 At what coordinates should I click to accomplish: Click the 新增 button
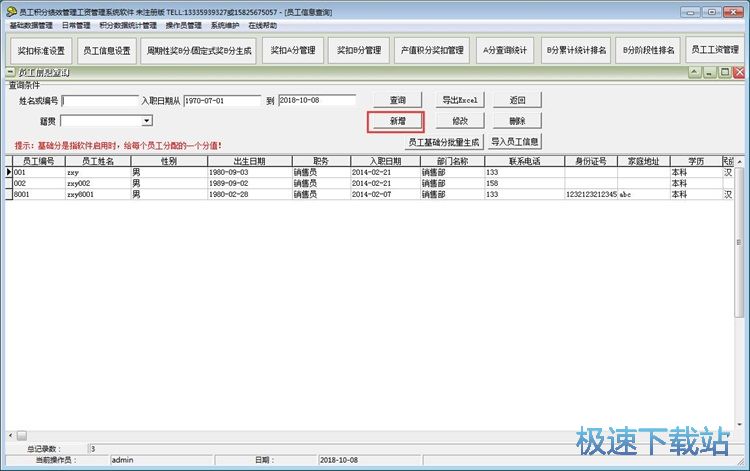tap(397, 121)
